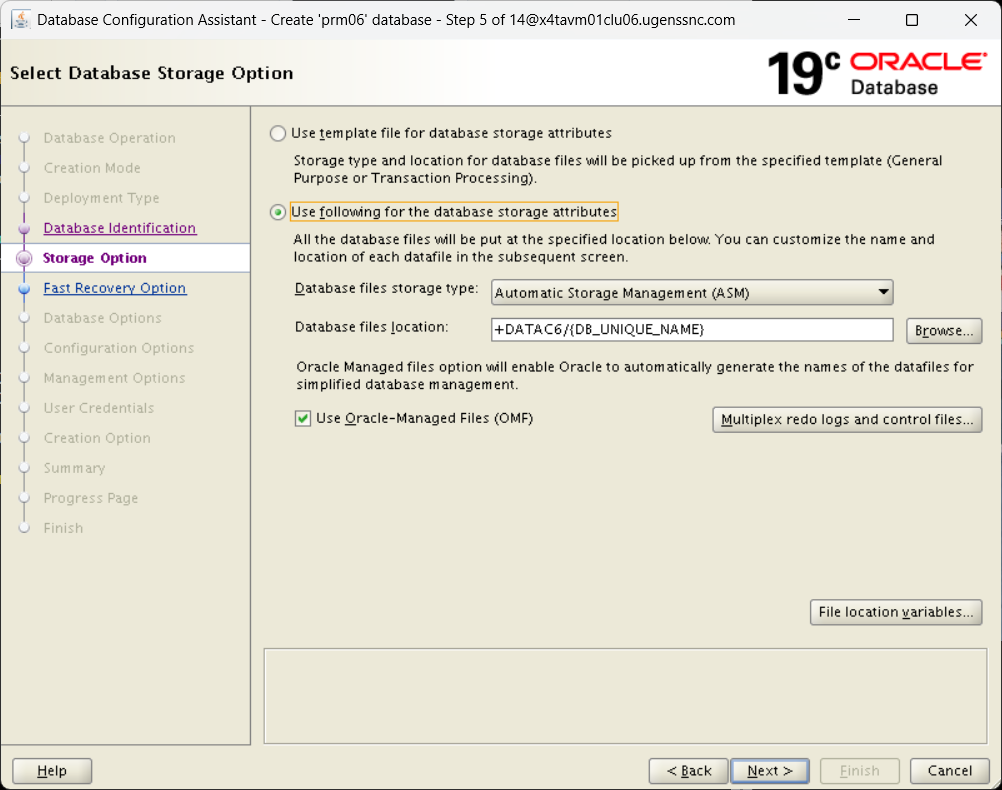
Task: Click the Oracle 19c Database logo
Action: point(877,74)
